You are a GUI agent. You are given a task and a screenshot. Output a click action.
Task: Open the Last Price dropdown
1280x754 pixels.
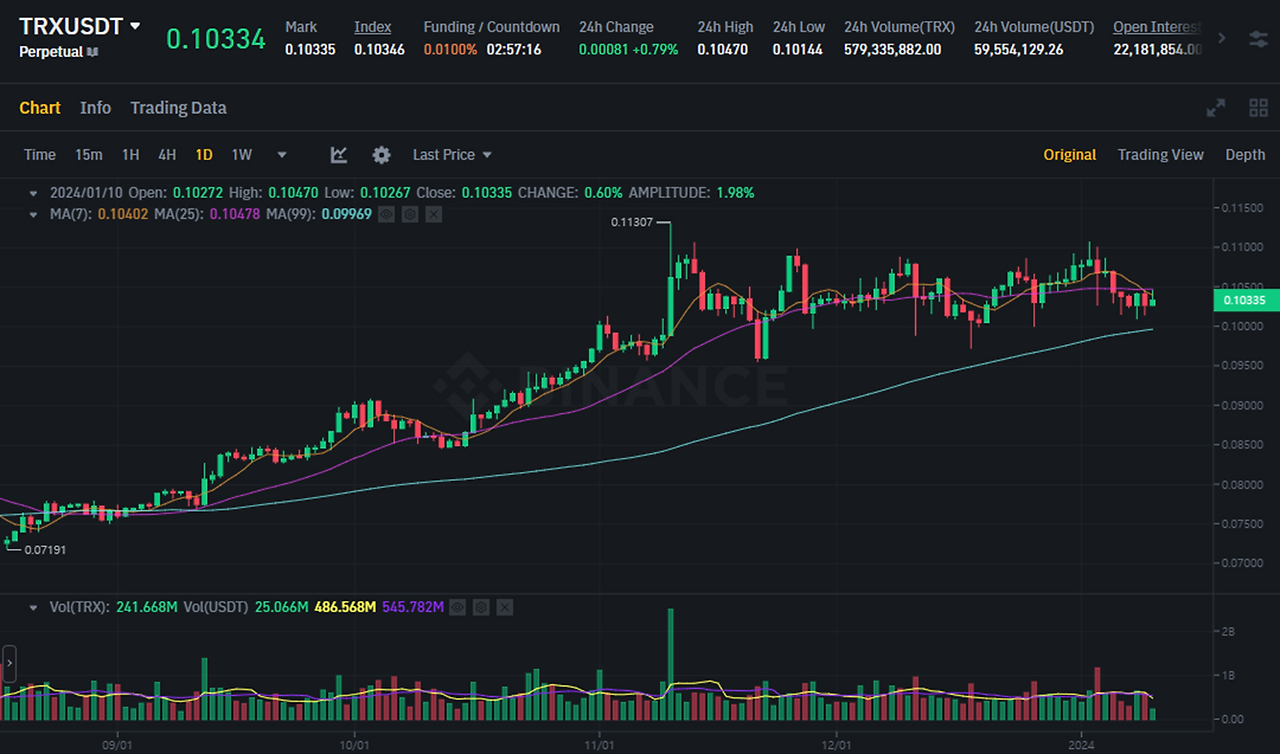[x=452, y=155]
